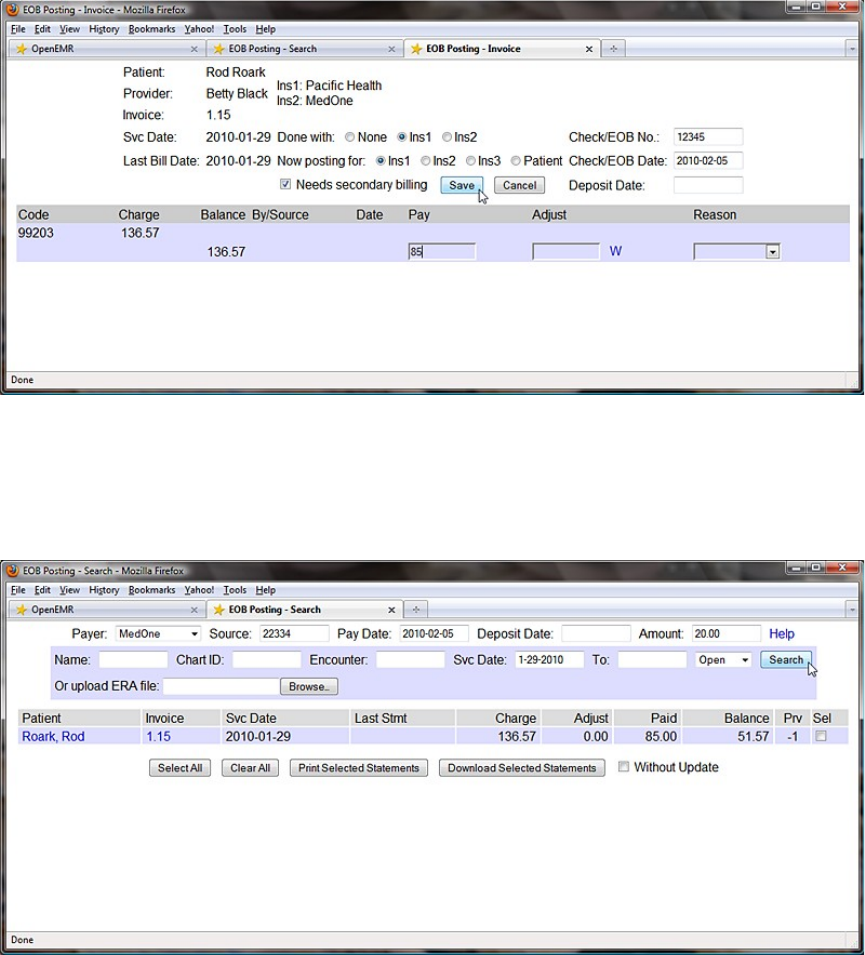Check Sel box for Roark, Rod row
Image resolution: width=865 pixels, height=955 pixels.
821,736
